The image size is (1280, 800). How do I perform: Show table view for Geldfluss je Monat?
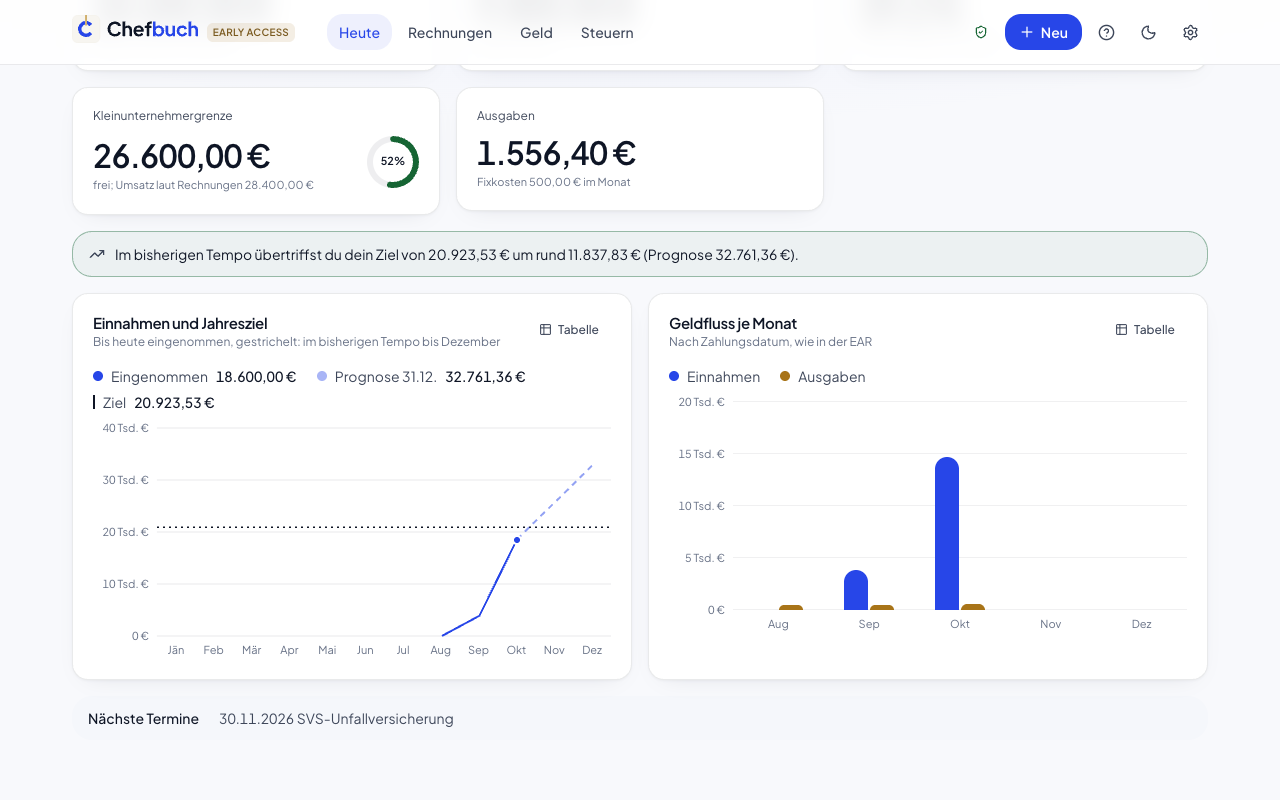pyautogui.click(x=1145, y=329)
